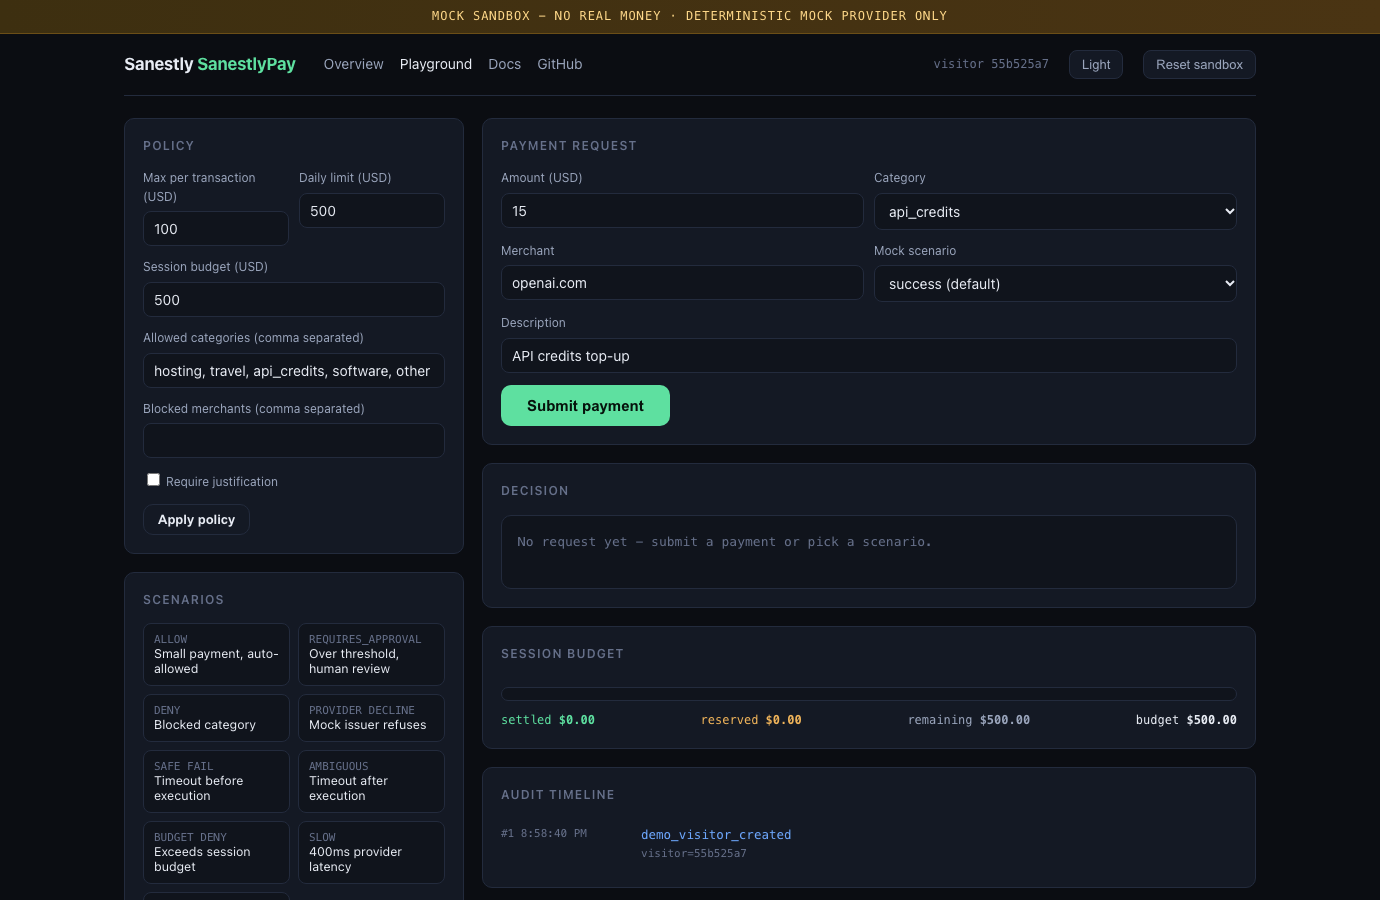Focus the Daily limit input
Image resolution: width=1380 pixels, height=900 pixels.
tap(372, 211)
